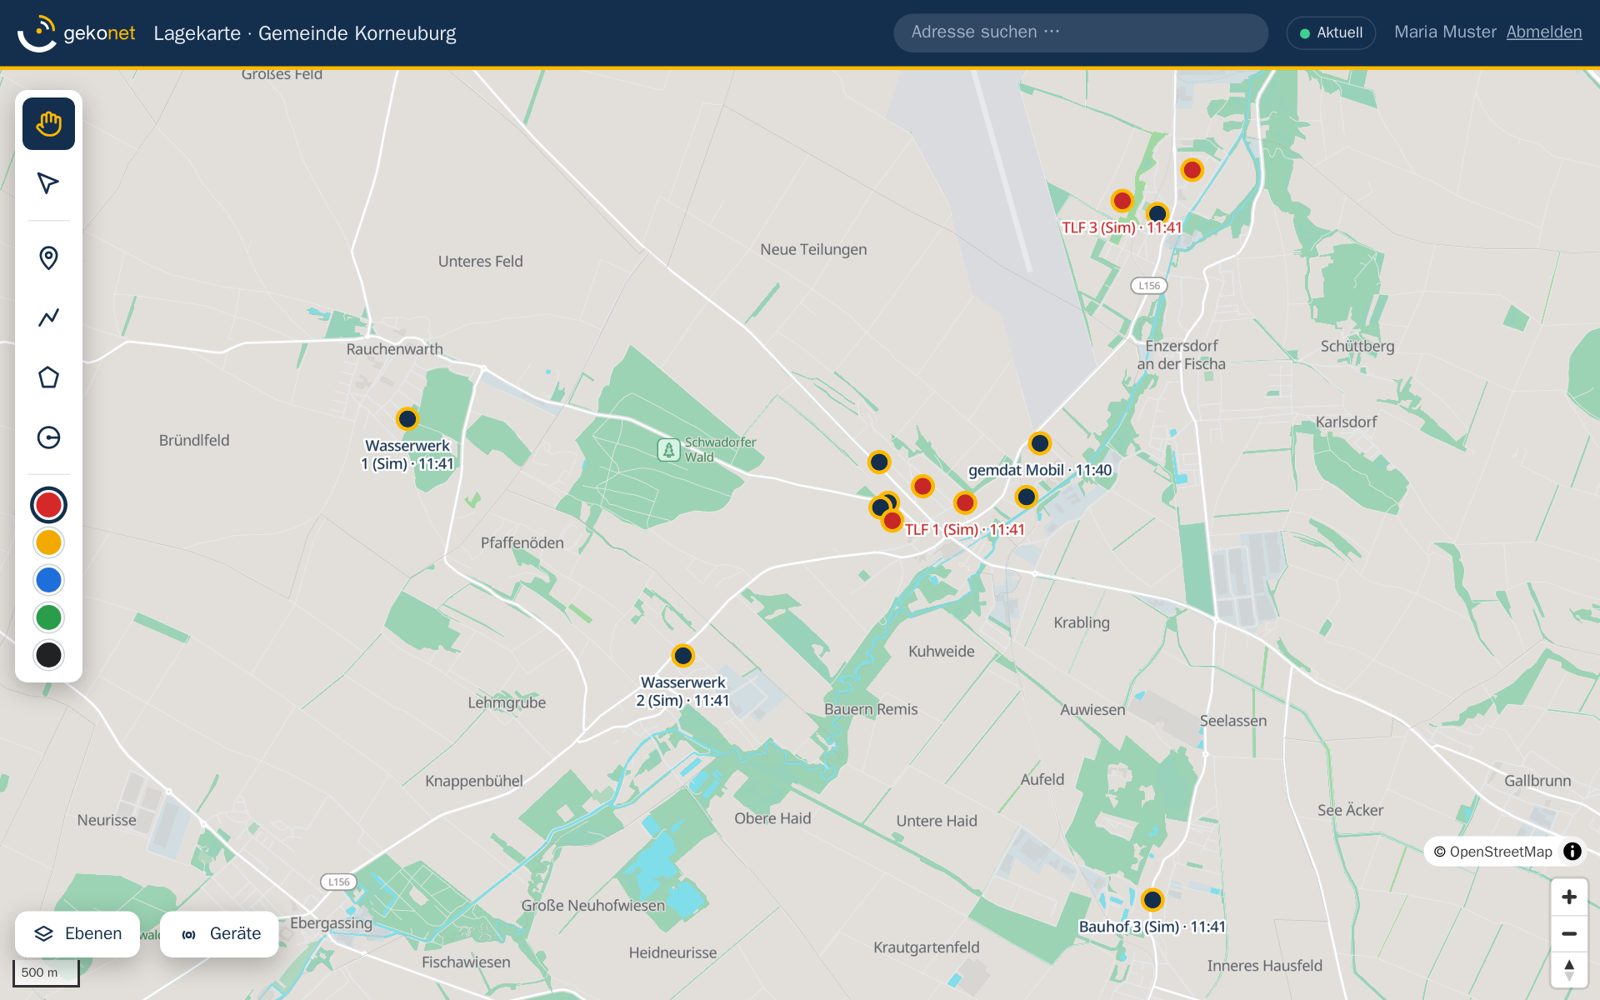Pick the green drawing color
The image size is (1600, 1000).
[48, 618]
